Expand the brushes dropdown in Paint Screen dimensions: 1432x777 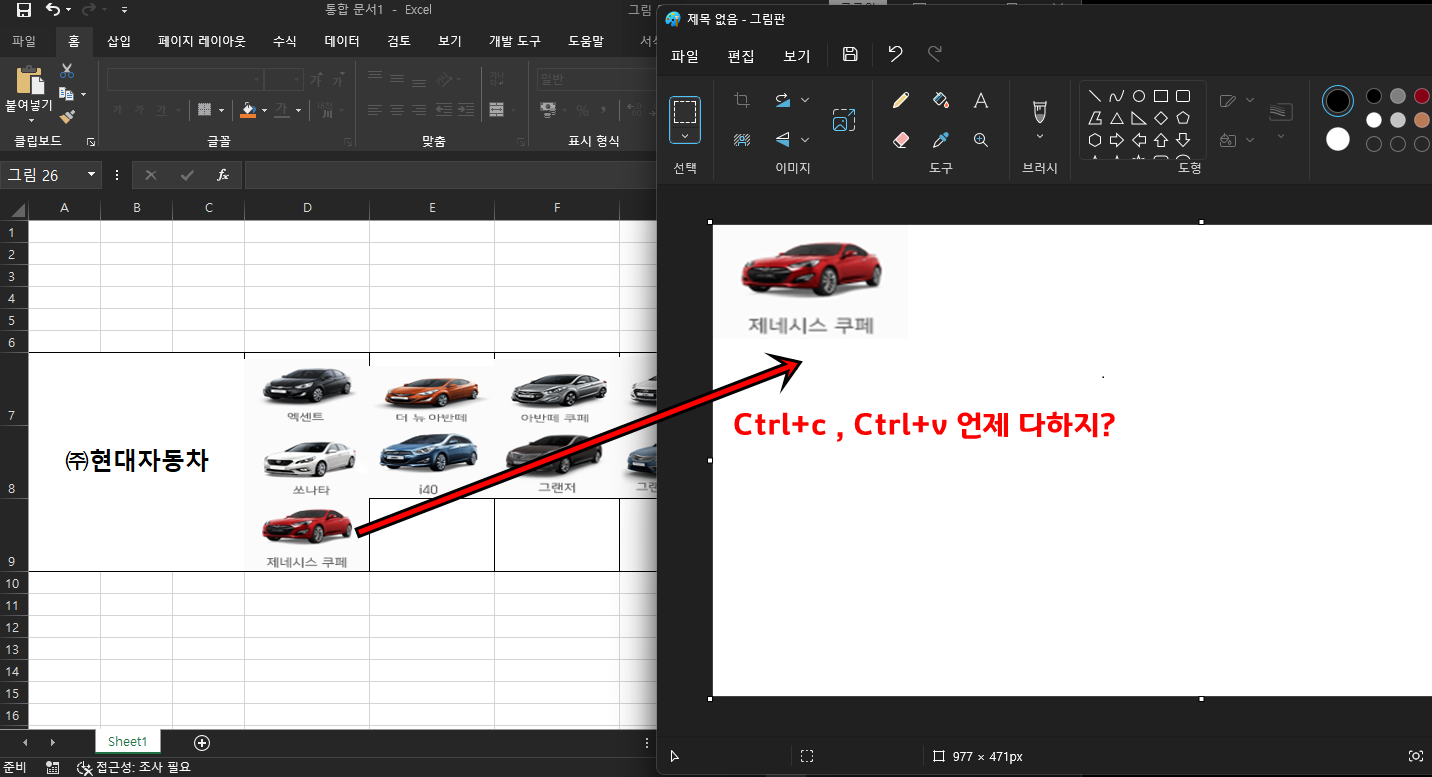(x=1040, y=136)
